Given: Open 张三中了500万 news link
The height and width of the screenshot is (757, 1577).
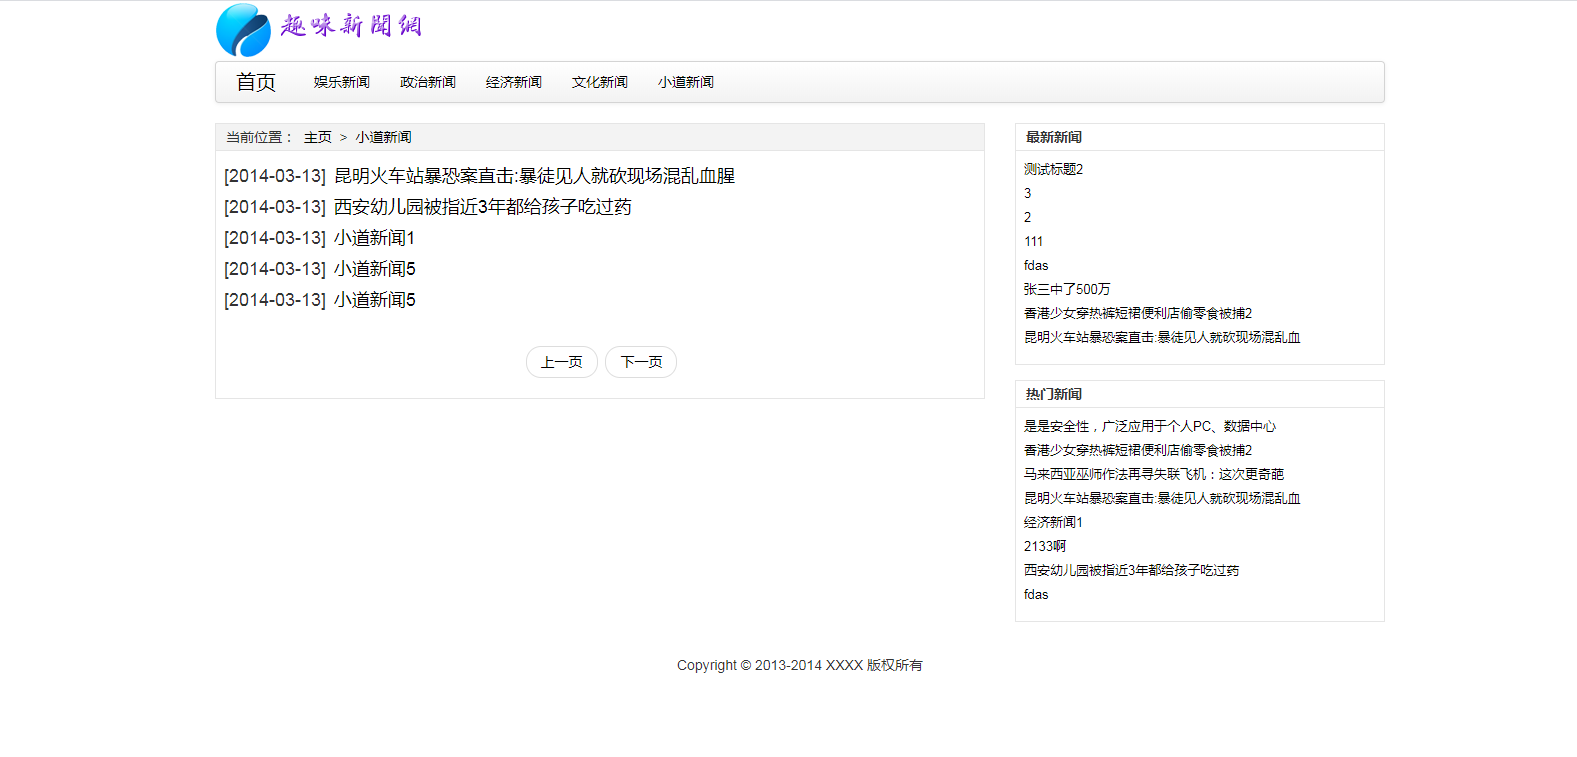Looking at the screenshot, I should [1067, 289].
